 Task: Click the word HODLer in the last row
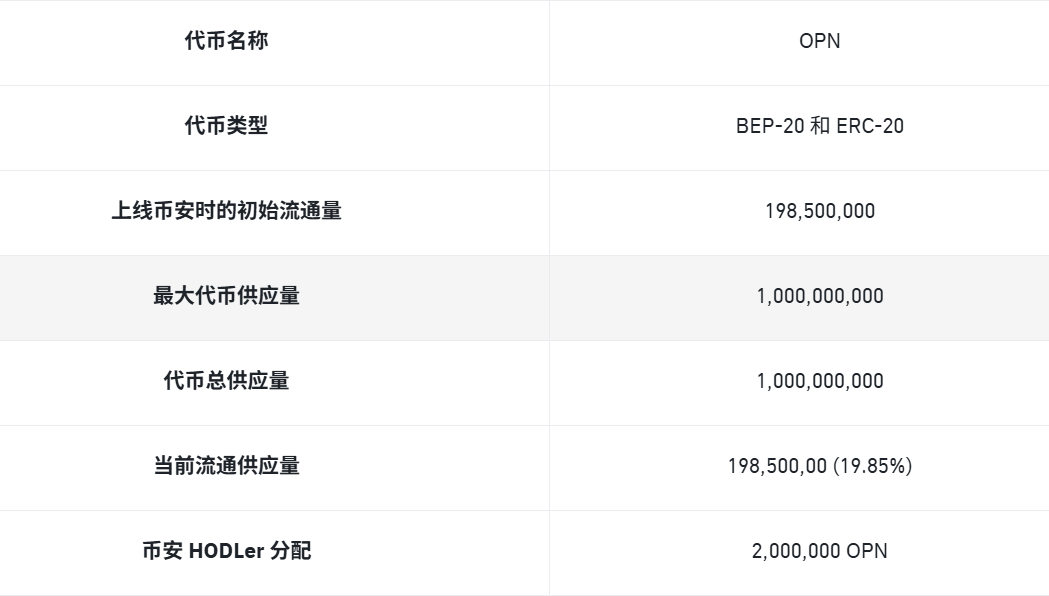click(x=226, y=551)
